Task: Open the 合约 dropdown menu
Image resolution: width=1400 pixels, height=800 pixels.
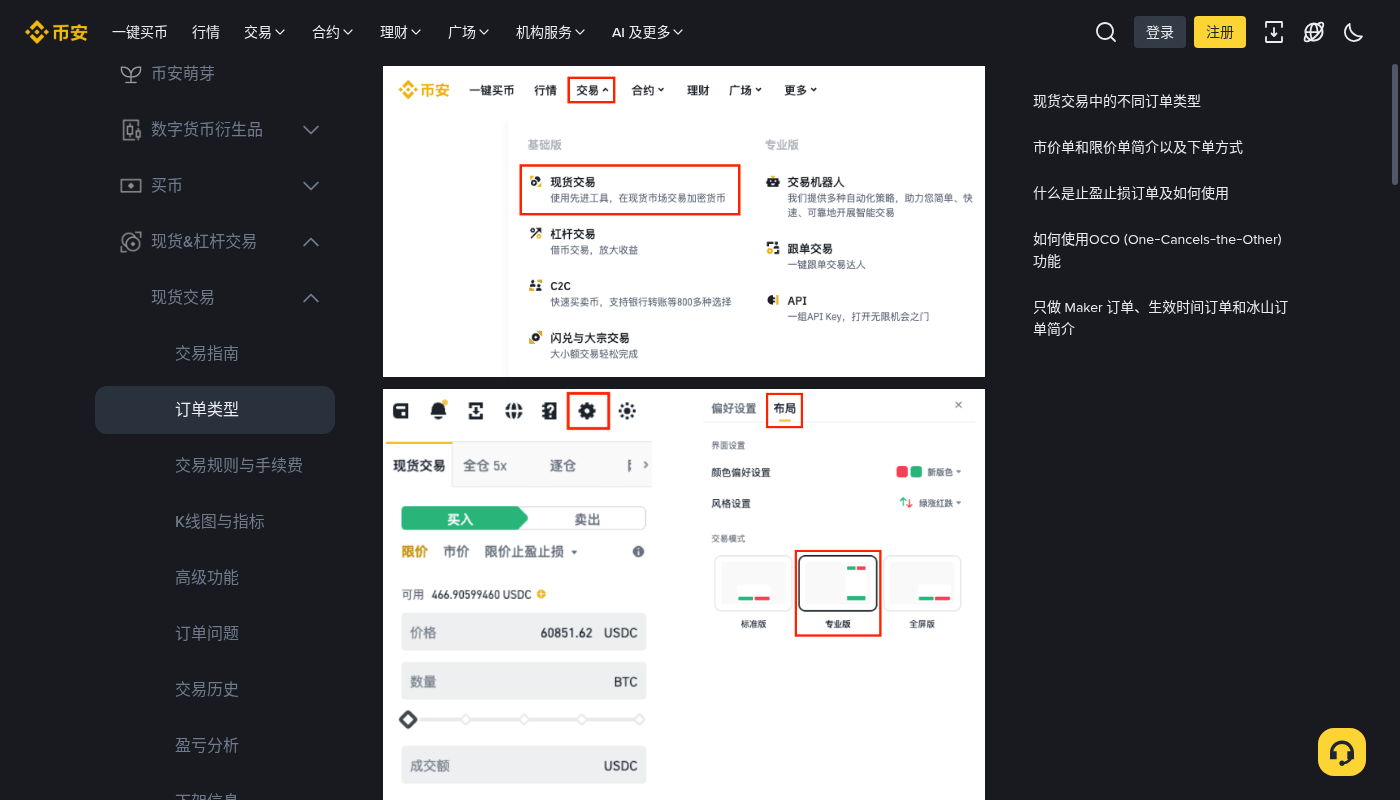Action: click(x=333, y=32)
